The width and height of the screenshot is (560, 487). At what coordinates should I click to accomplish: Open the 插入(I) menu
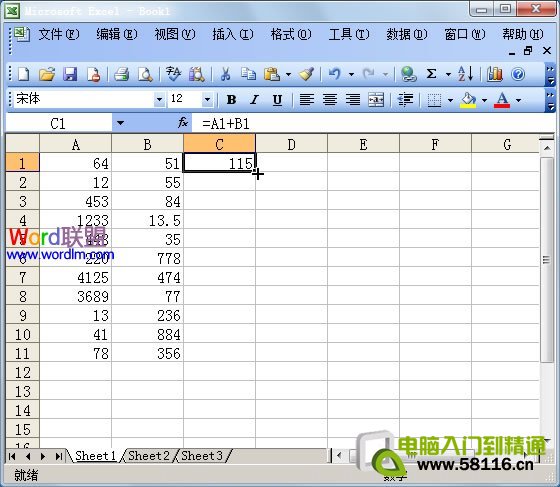233,35
